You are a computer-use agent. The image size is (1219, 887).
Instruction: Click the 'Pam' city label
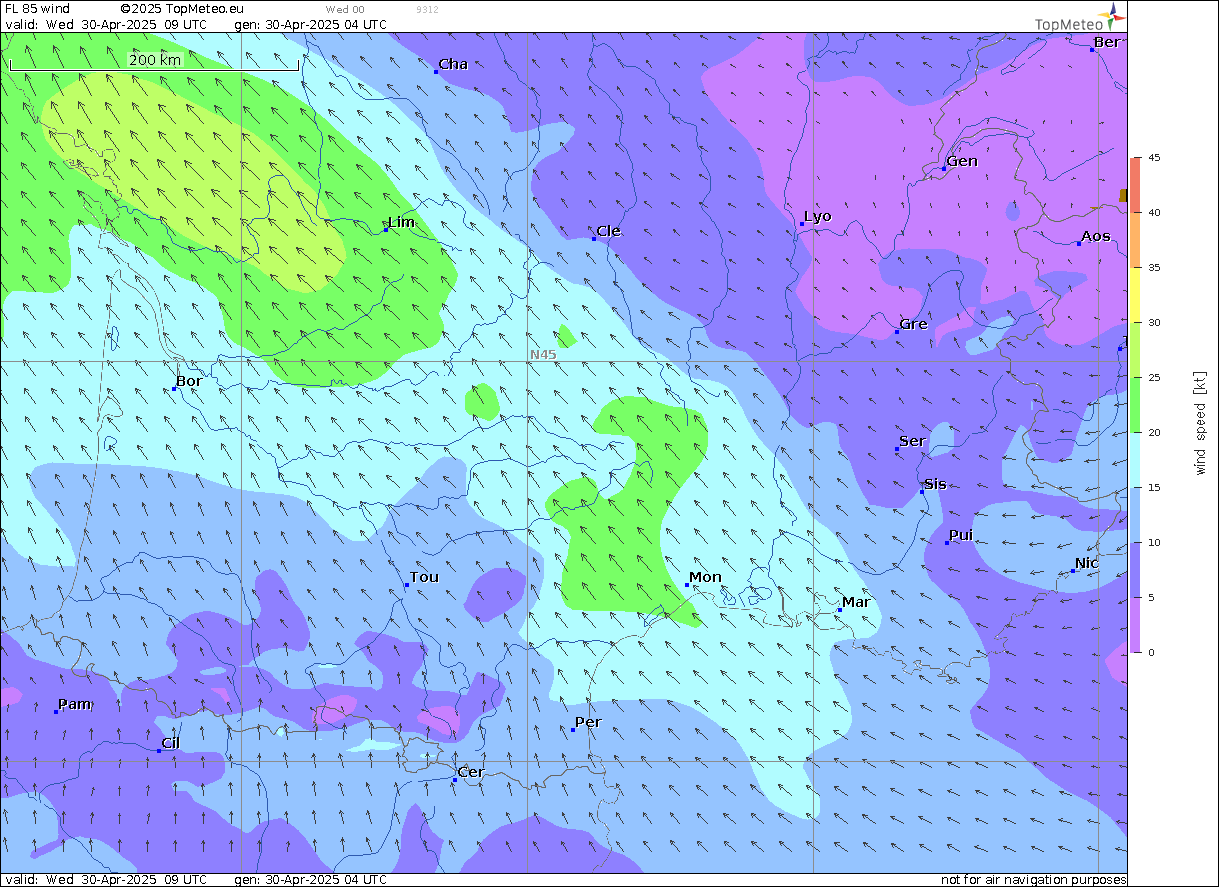click(75, 704)
